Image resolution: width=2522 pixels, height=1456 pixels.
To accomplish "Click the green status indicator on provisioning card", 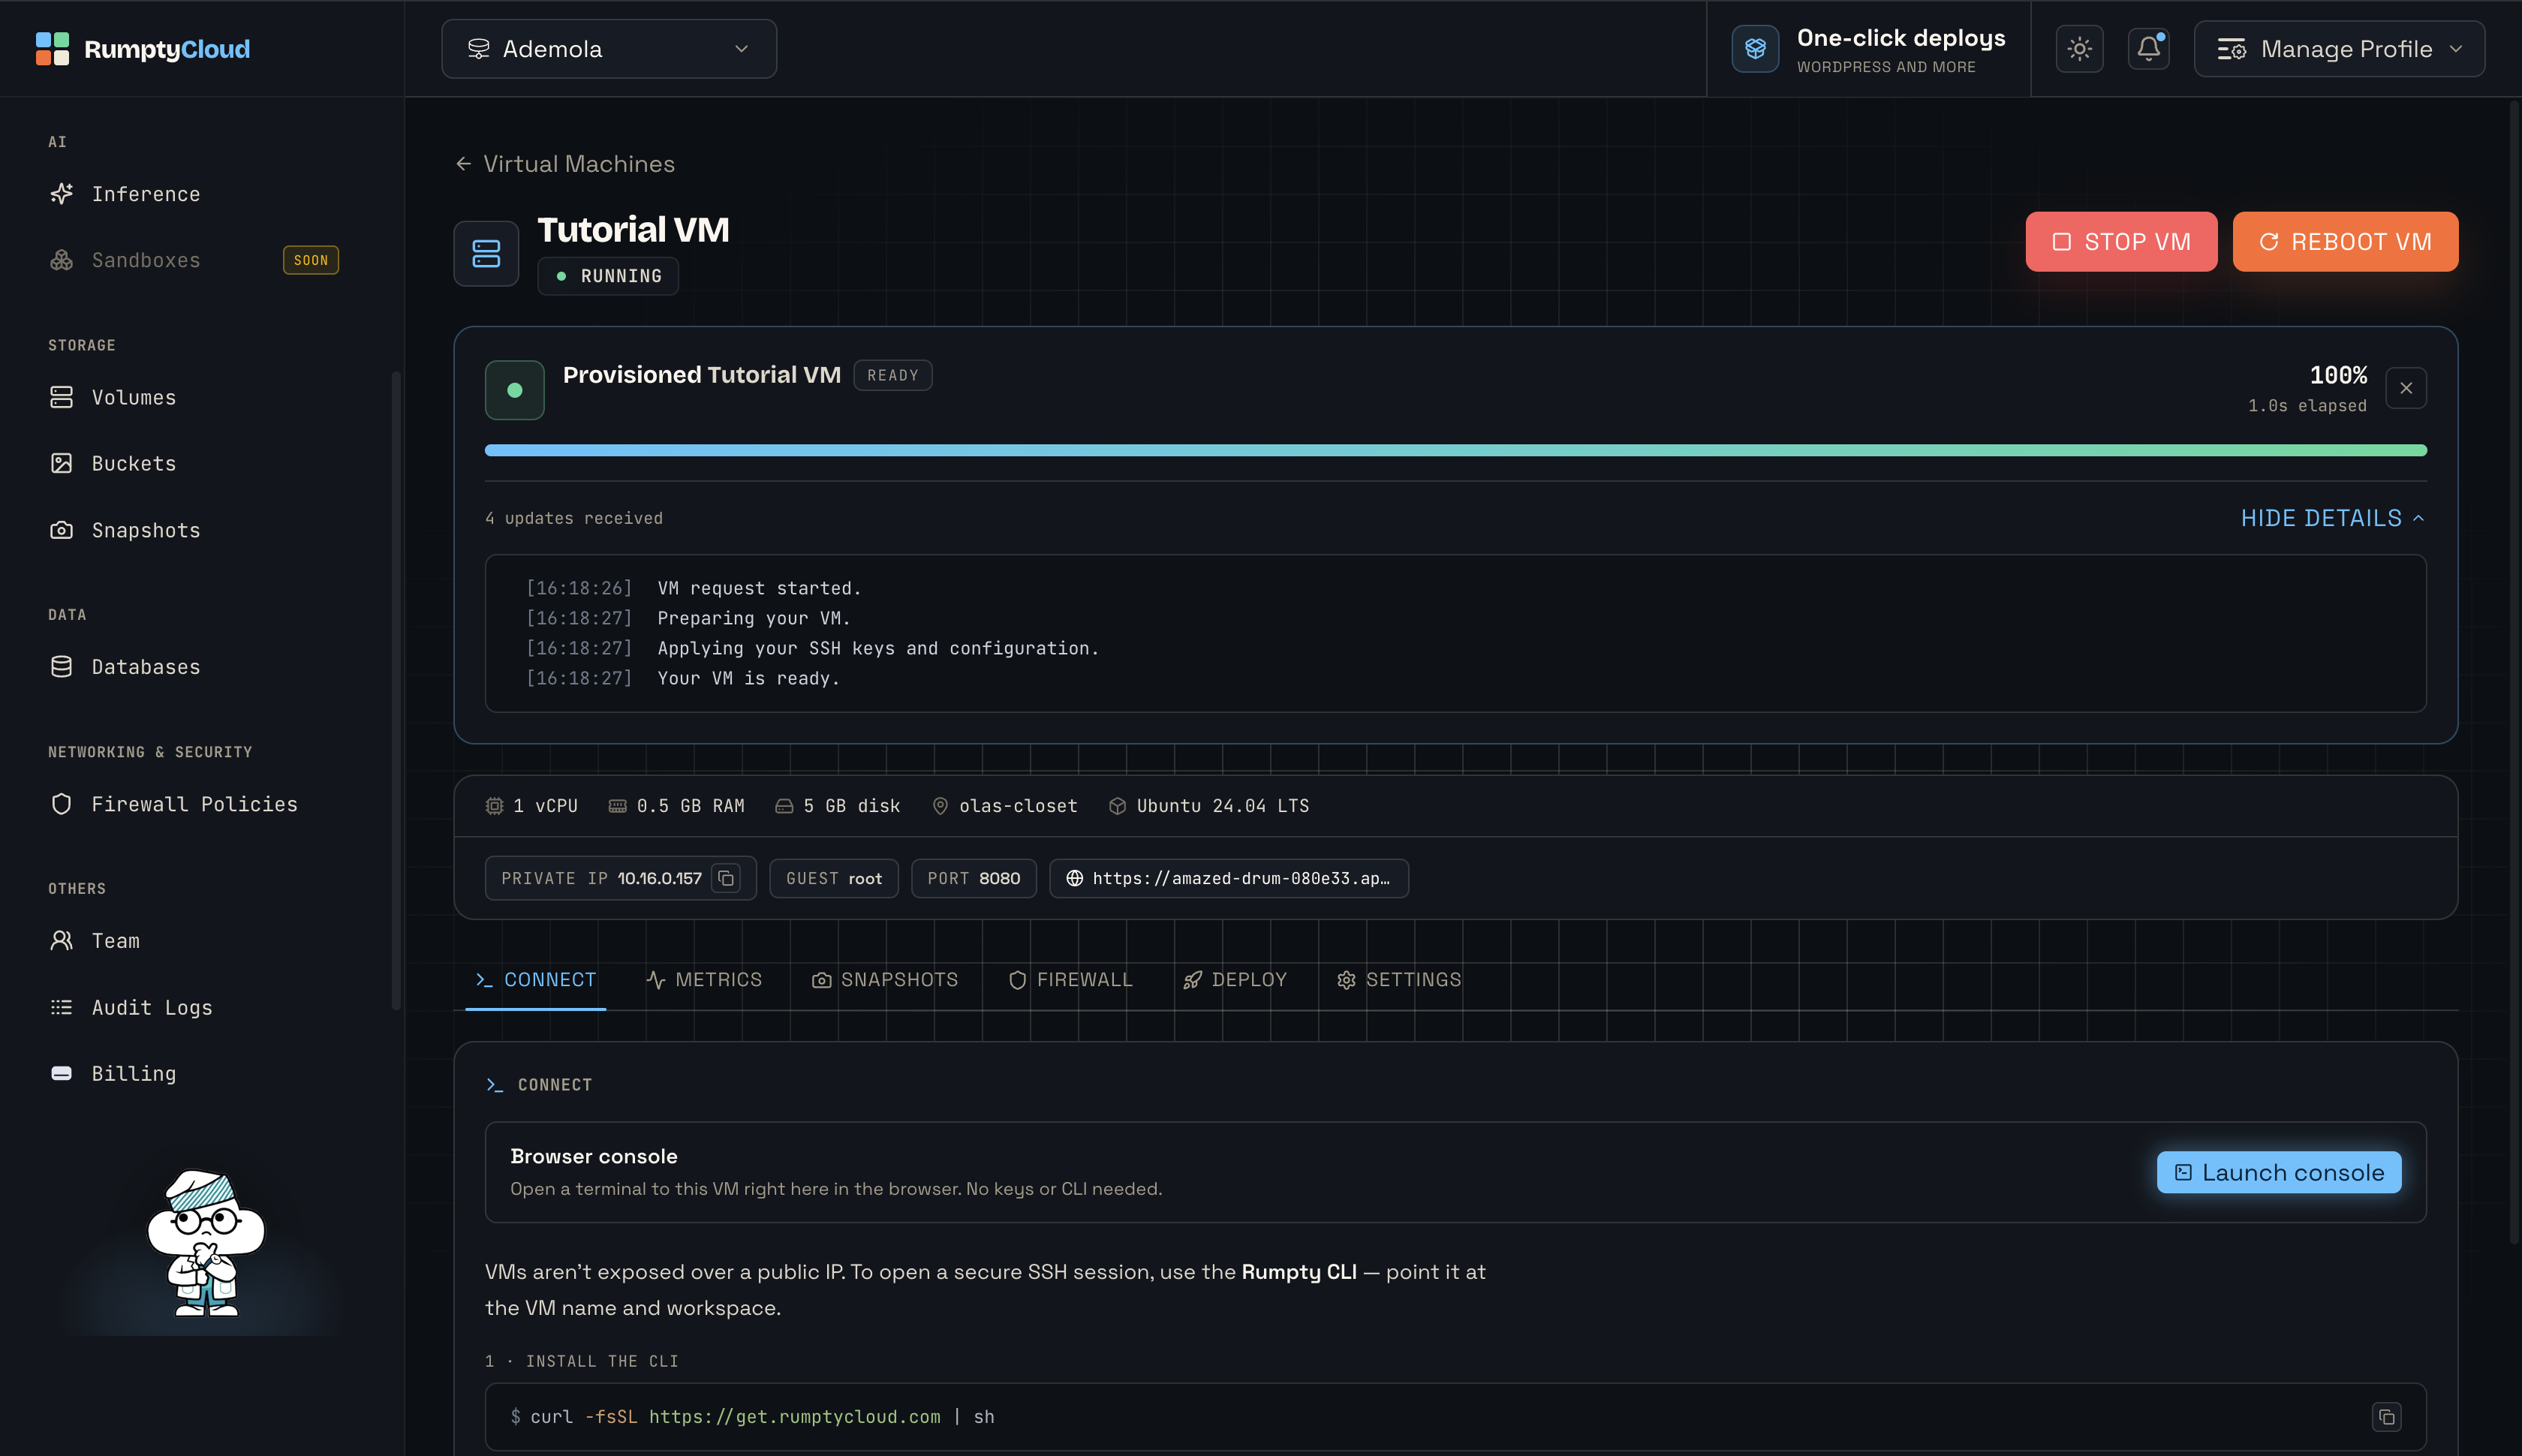I will [515, 390].
